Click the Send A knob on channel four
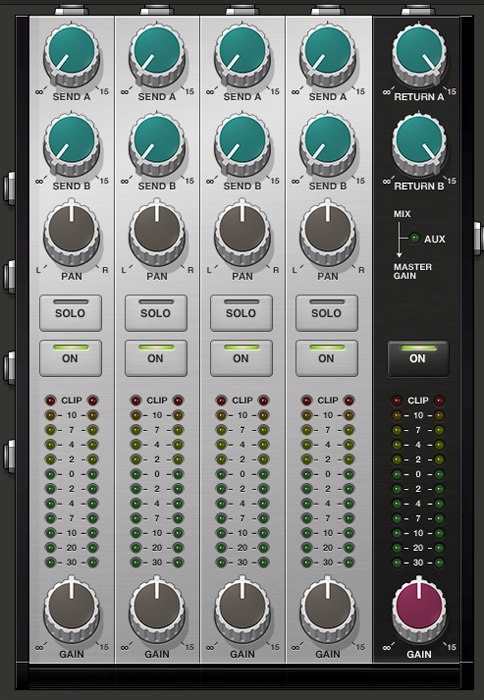The height and width of the screenshot is (700, 484). 328,54
